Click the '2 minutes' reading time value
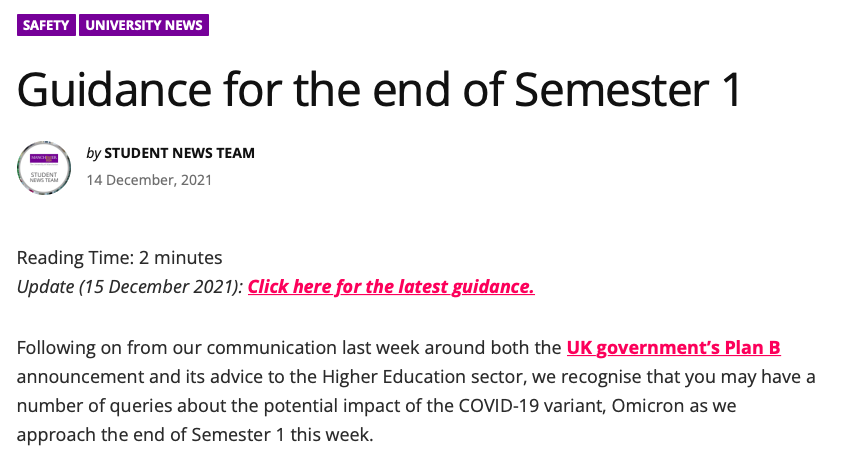The image size is (862, 469). (x=181, y=258)
